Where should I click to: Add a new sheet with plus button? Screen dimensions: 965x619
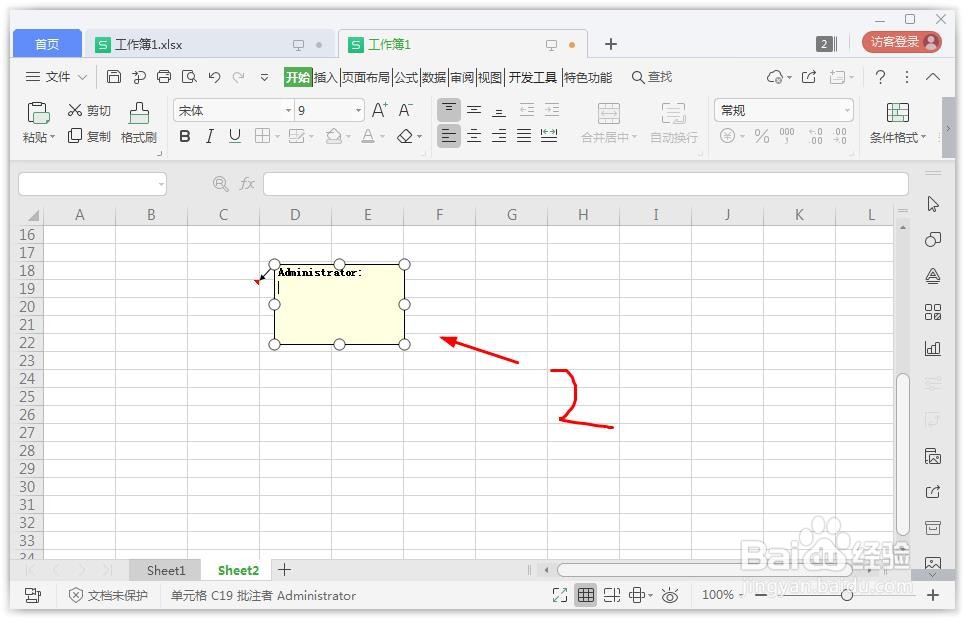coord(284,570)
